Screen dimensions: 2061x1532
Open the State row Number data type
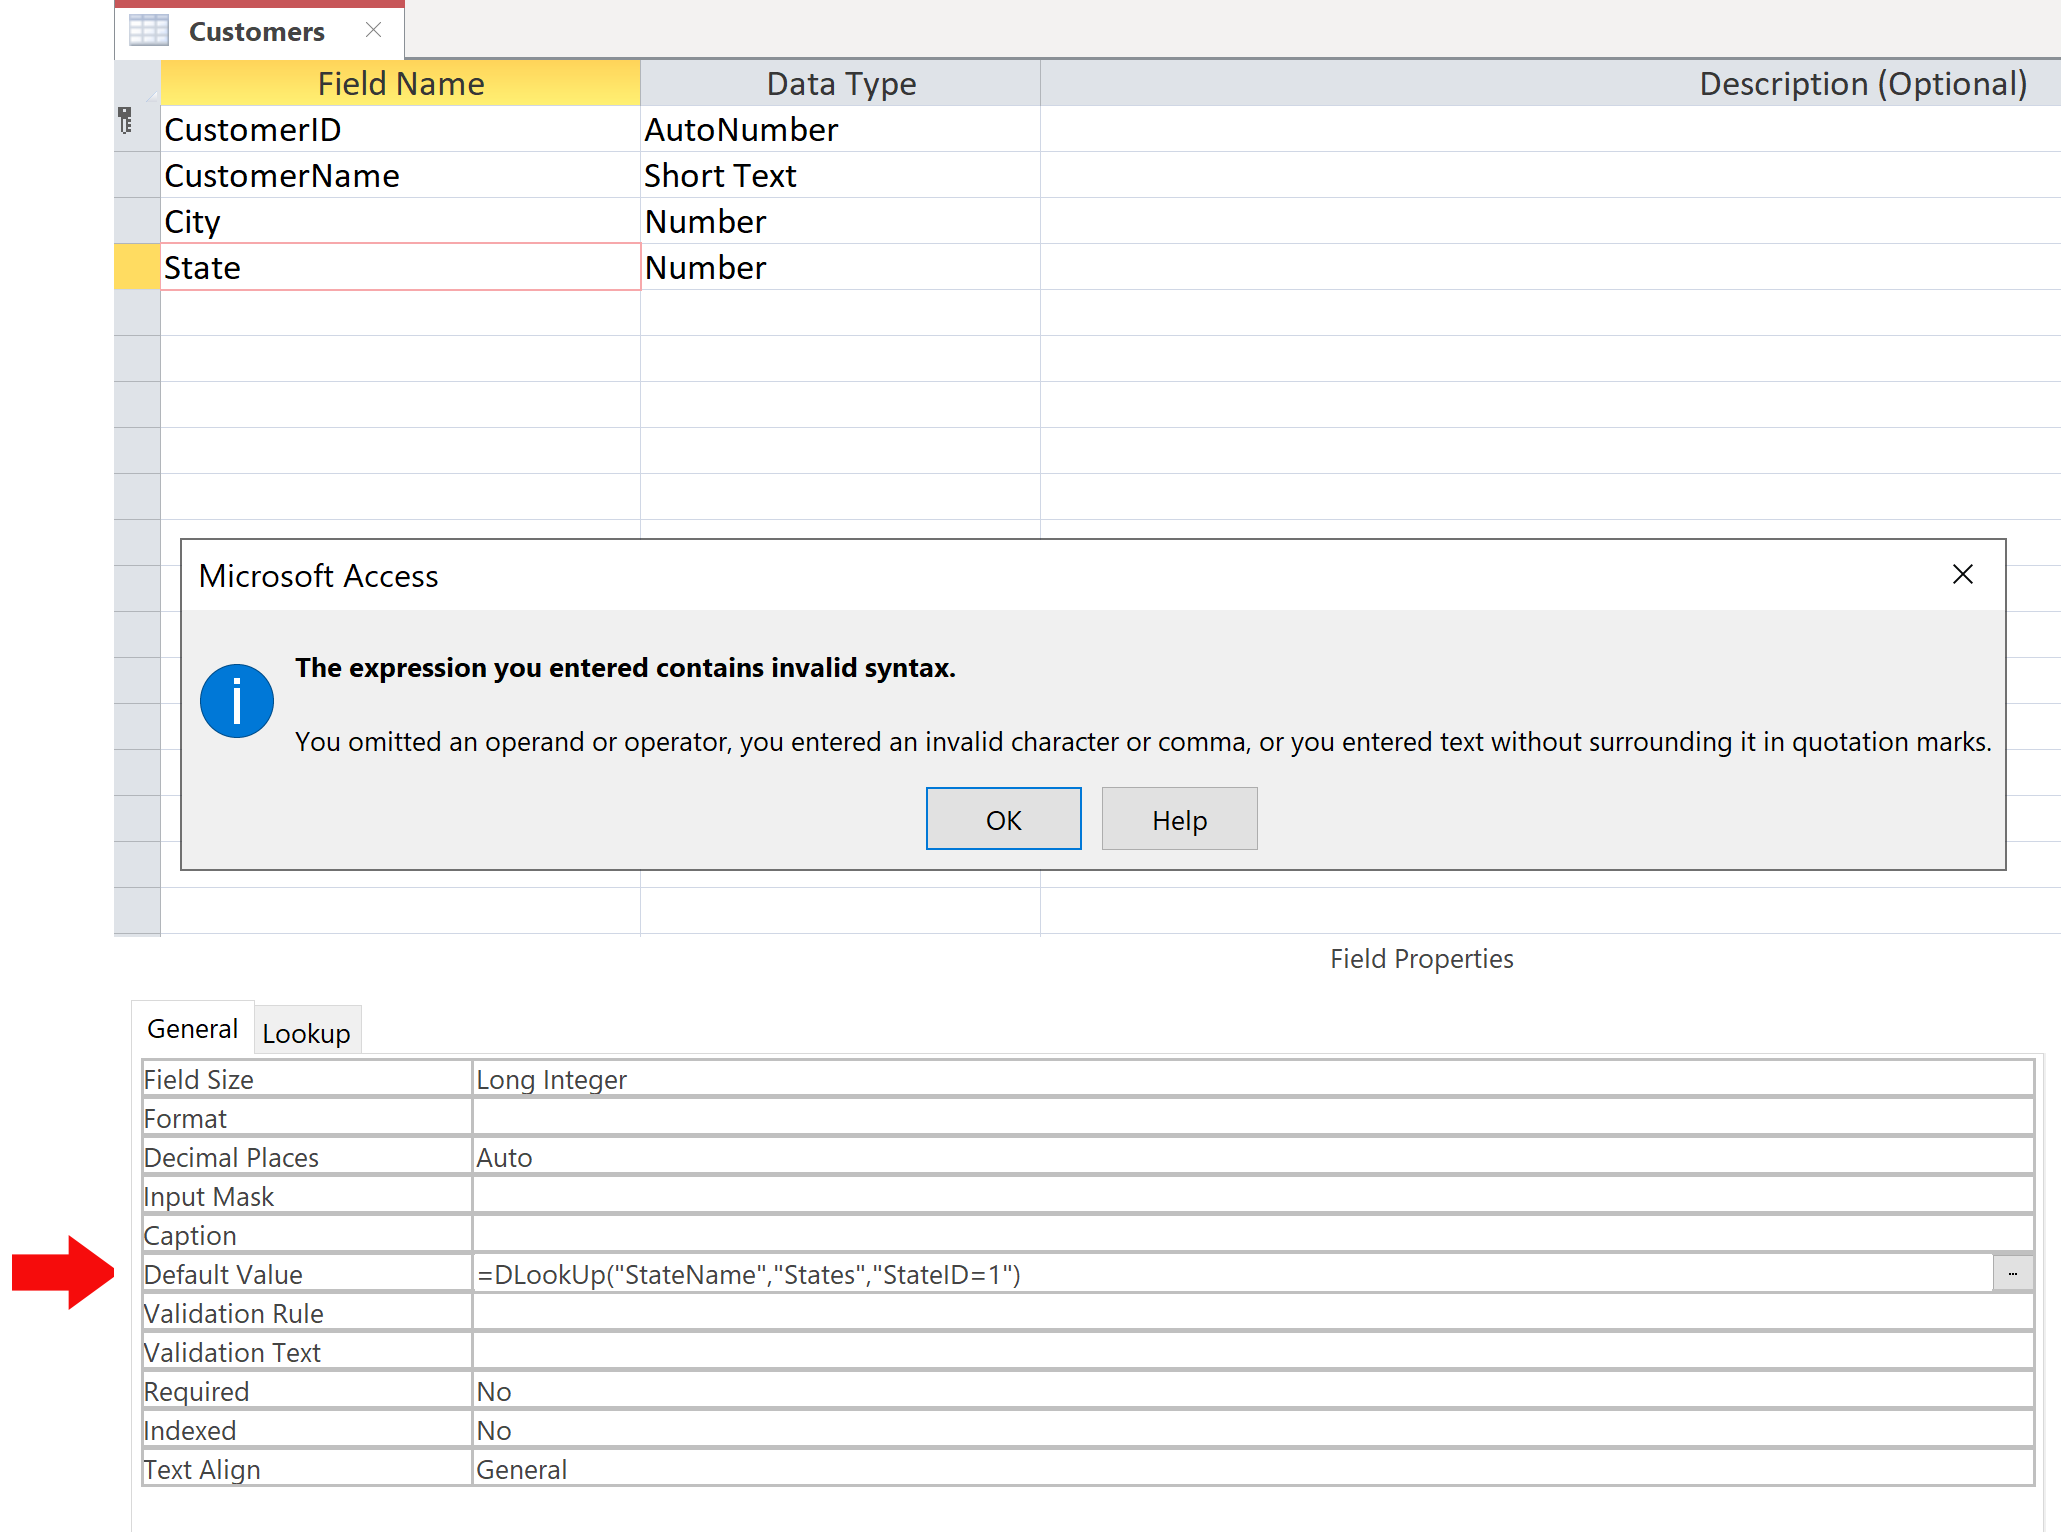pos(840,267)
